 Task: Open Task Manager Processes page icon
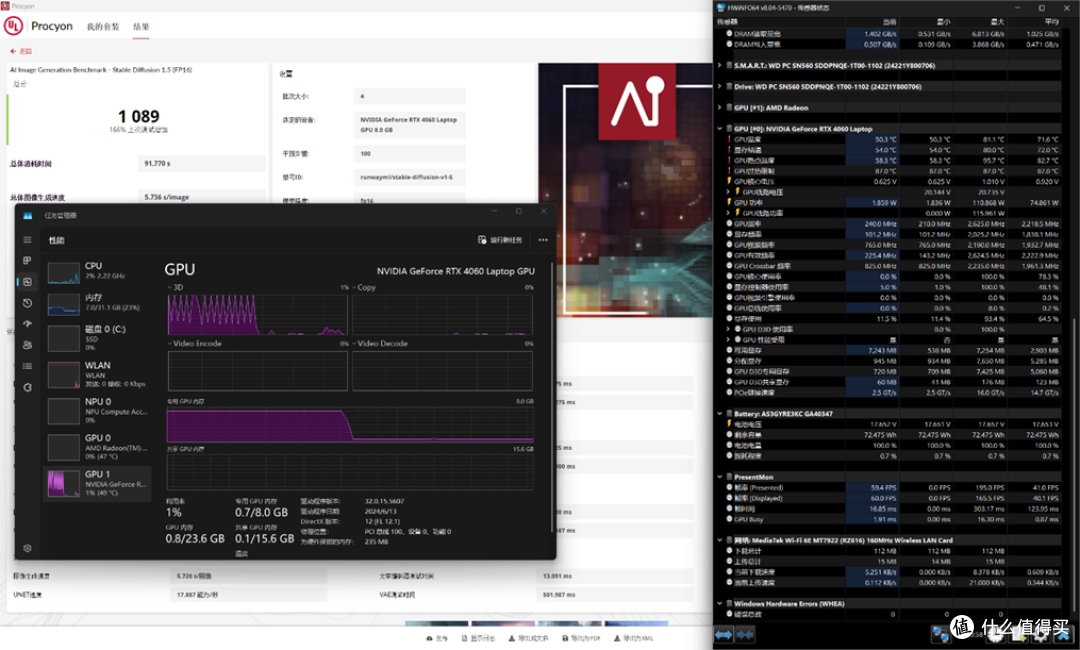point(28,260)
